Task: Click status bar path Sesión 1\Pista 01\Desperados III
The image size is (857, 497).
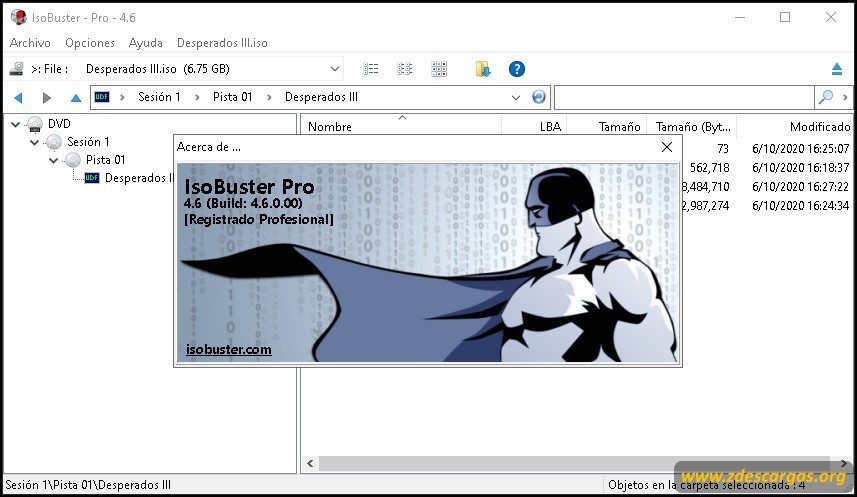Action: click(88, 485)
